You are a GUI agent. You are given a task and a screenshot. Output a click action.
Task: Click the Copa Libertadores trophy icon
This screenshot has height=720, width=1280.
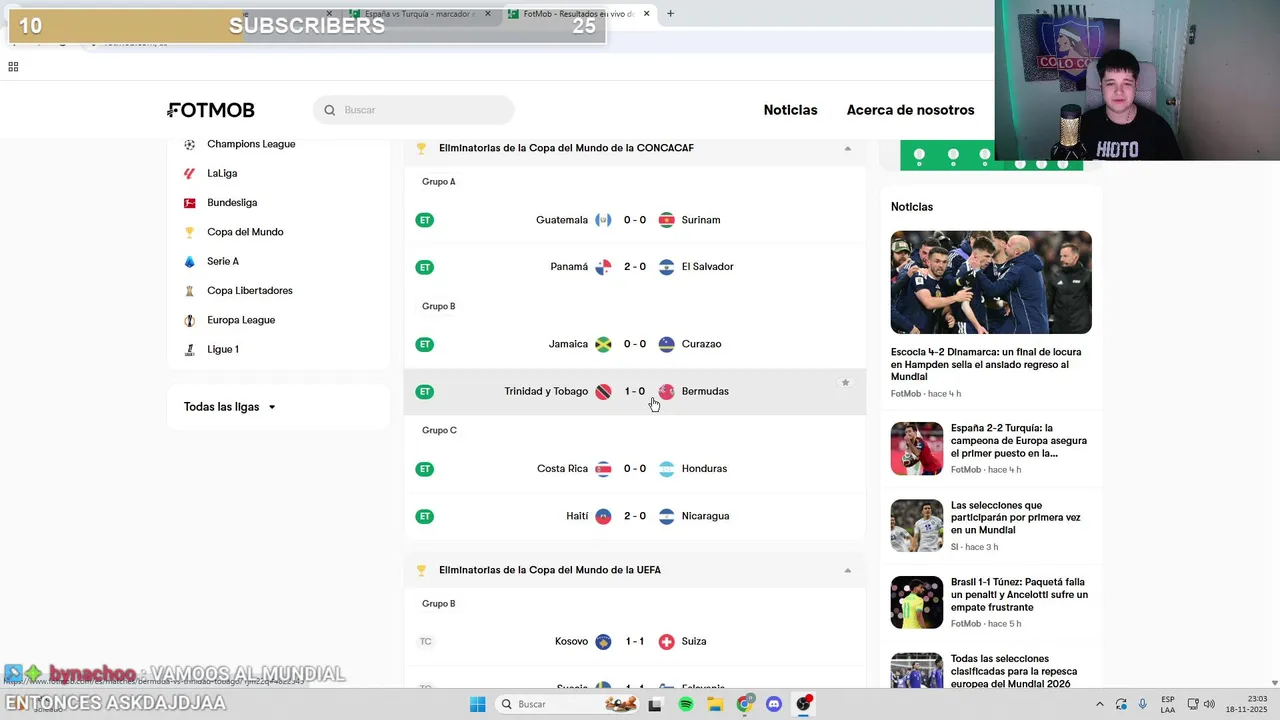(189, 291)
